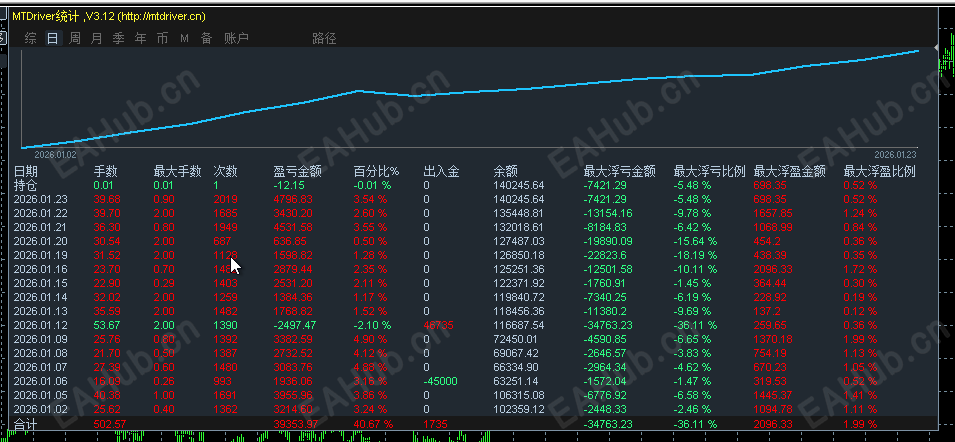Viewport: 955px width, 442px height.
Task: Open the 年 yearly statistics tab
Action: pyautogui.click(x=140, y=38)
